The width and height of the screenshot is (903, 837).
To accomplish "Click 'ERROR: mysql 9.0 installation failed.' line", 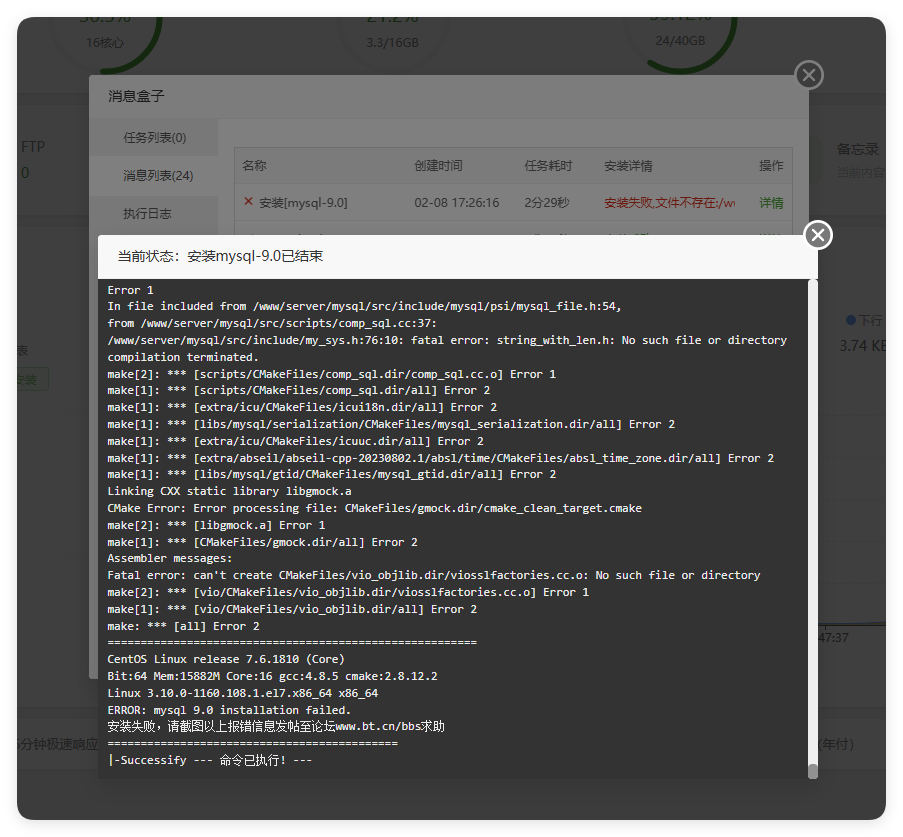I will coord(229,710).
